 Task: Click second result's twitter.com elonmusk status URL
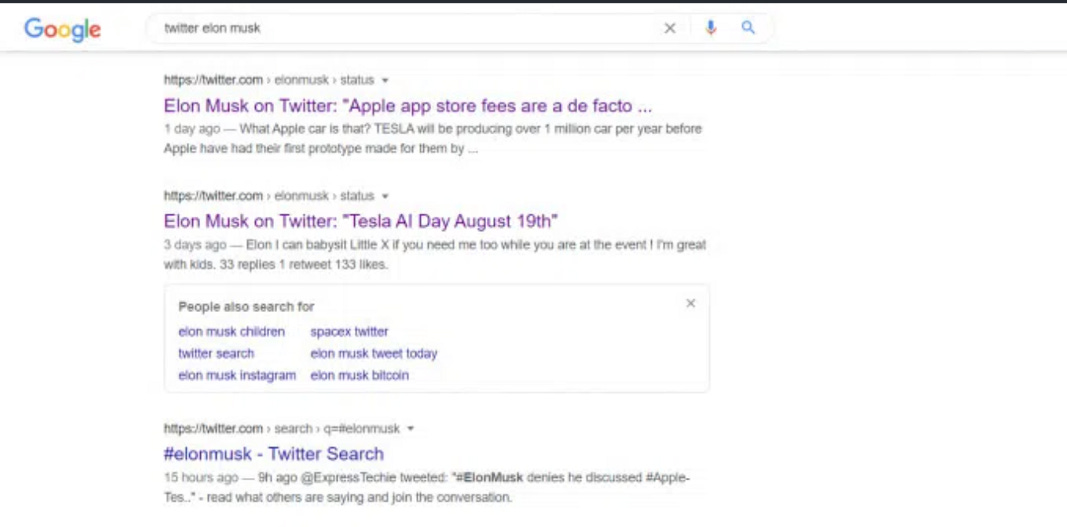(269, 196)
